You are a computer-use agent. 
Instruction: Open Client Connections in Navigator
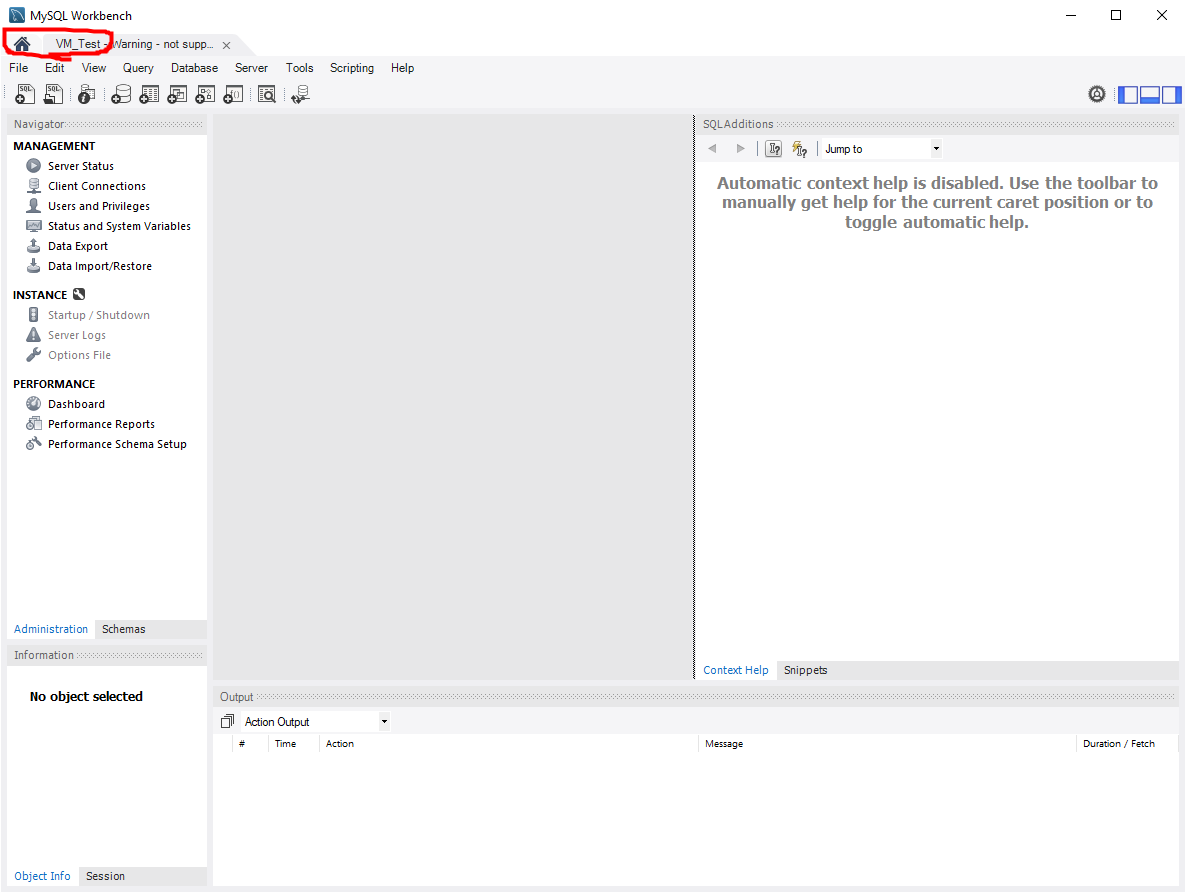(97, 186)
